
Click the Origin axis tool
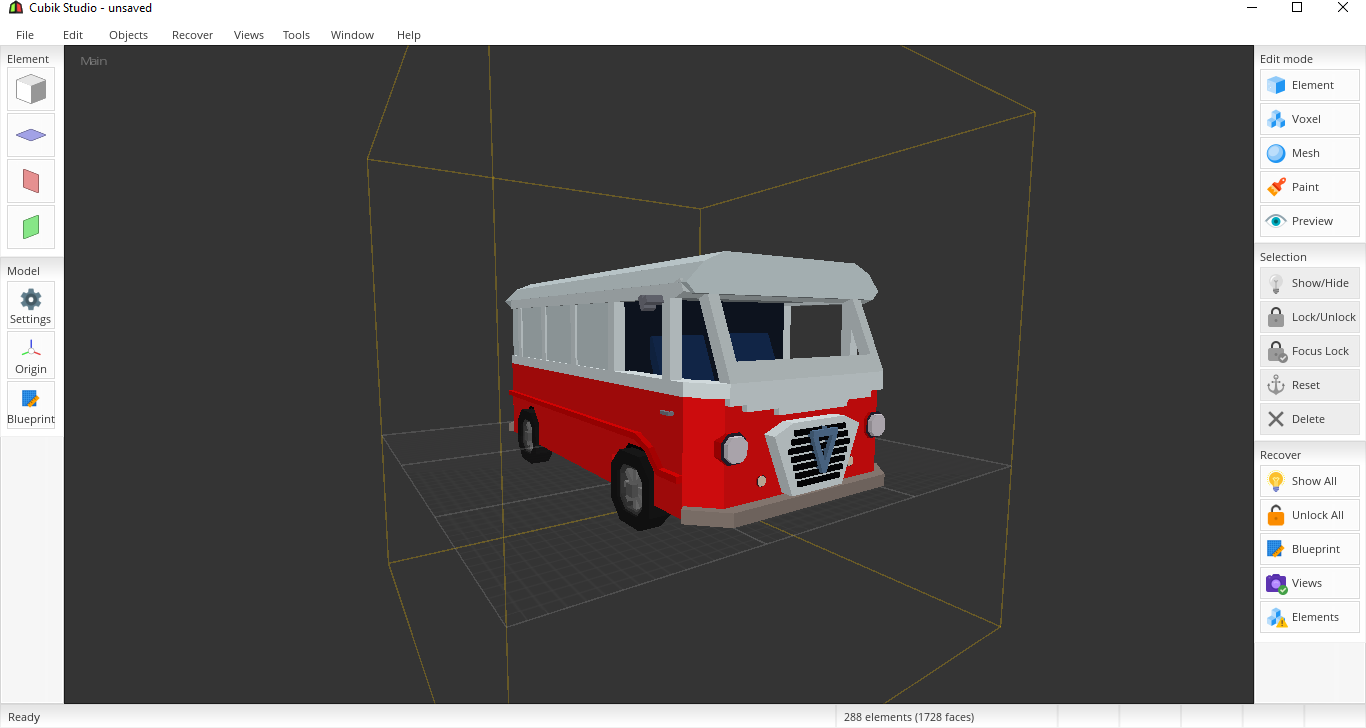tap(31, 355)
